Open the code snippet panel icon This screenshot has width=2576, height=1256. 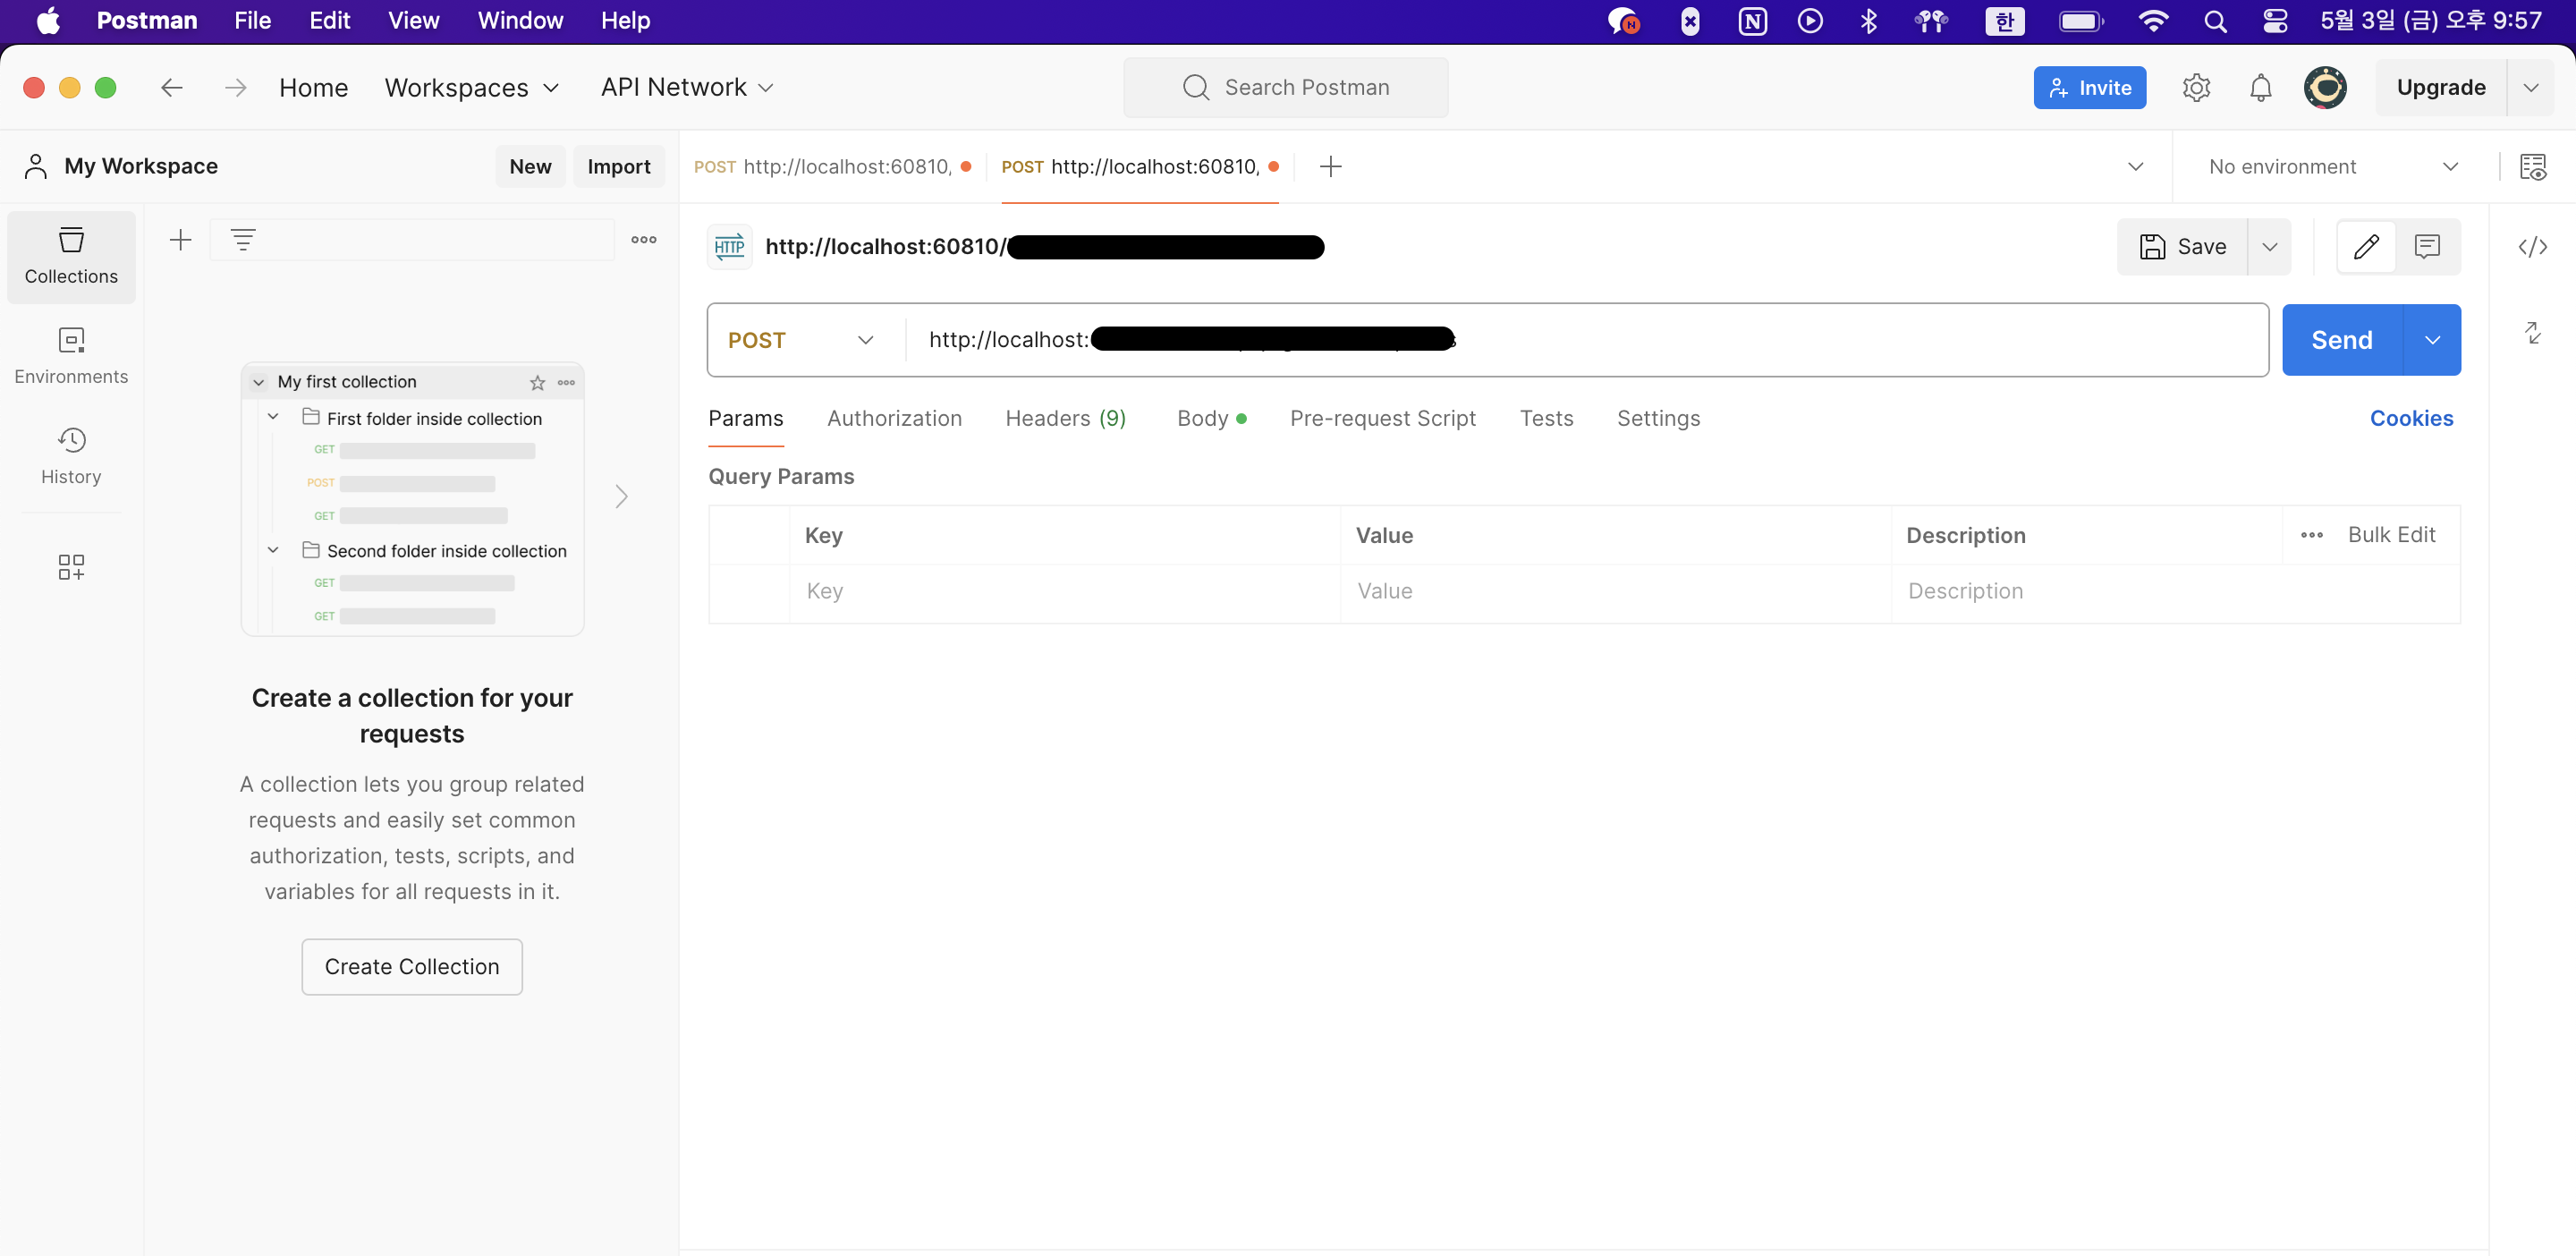coord(2532,247)
